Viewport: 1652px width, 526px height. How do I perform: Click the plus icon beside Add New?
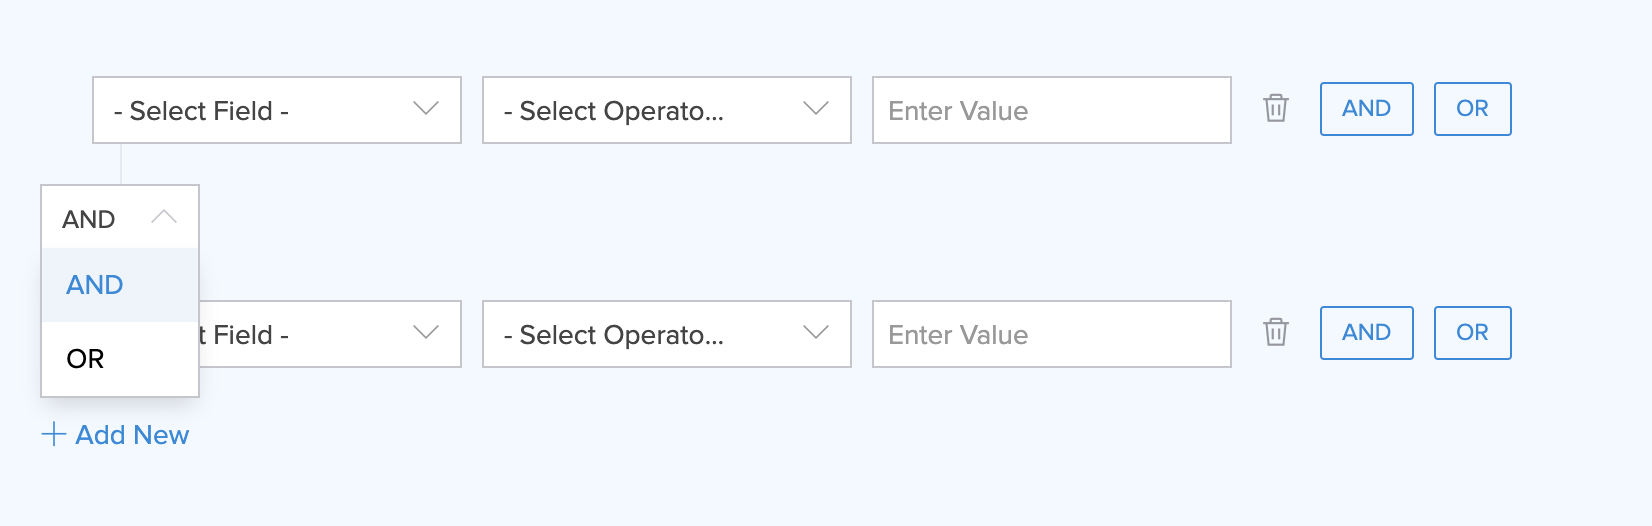tap(54, 434)
